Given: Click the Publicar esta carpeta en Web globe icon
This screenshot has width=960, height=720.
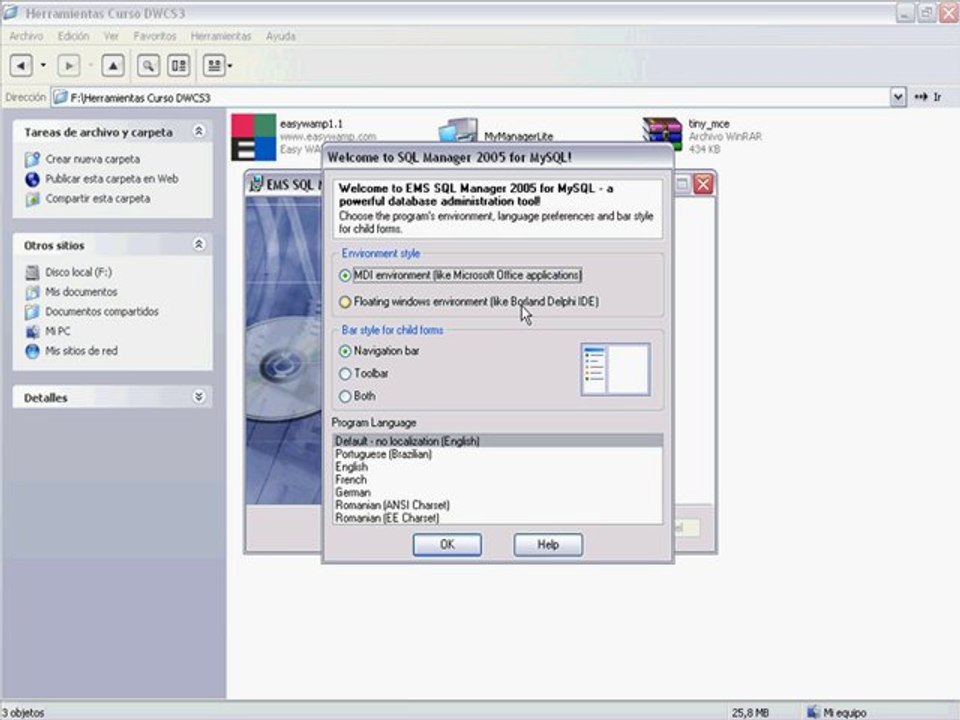Looking at the screenshot, I should (32, 179).
